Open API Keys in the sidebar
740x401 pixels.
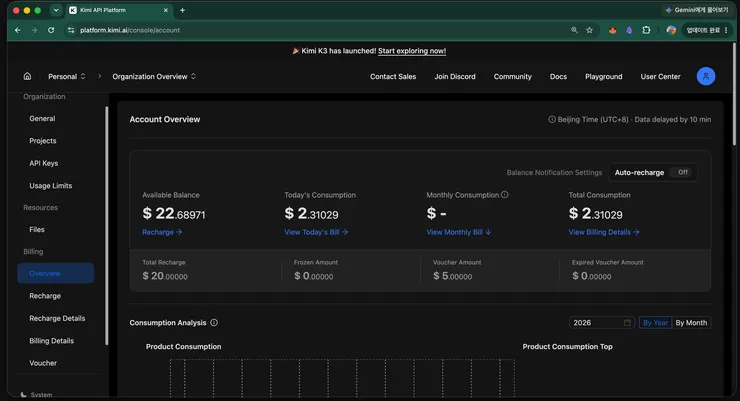[x=43, y=163]
